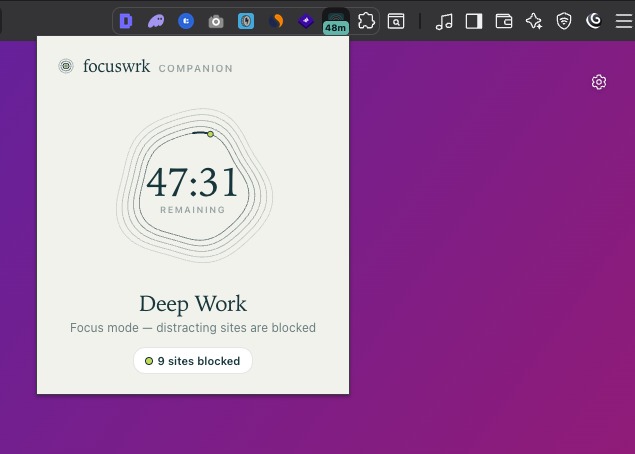
Task: Click the Deep Work heading
Action: click(193, 304)
